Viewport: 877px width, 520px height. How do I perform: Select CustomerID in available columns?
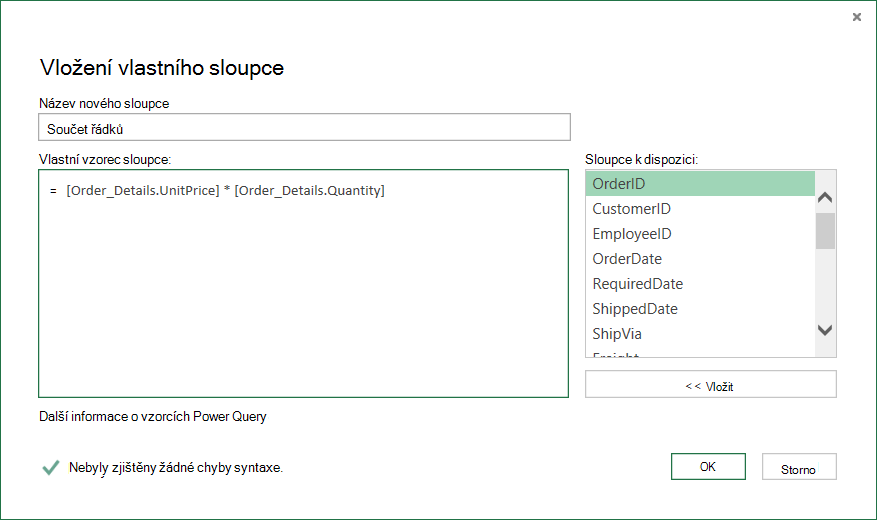tap(700, 209)
